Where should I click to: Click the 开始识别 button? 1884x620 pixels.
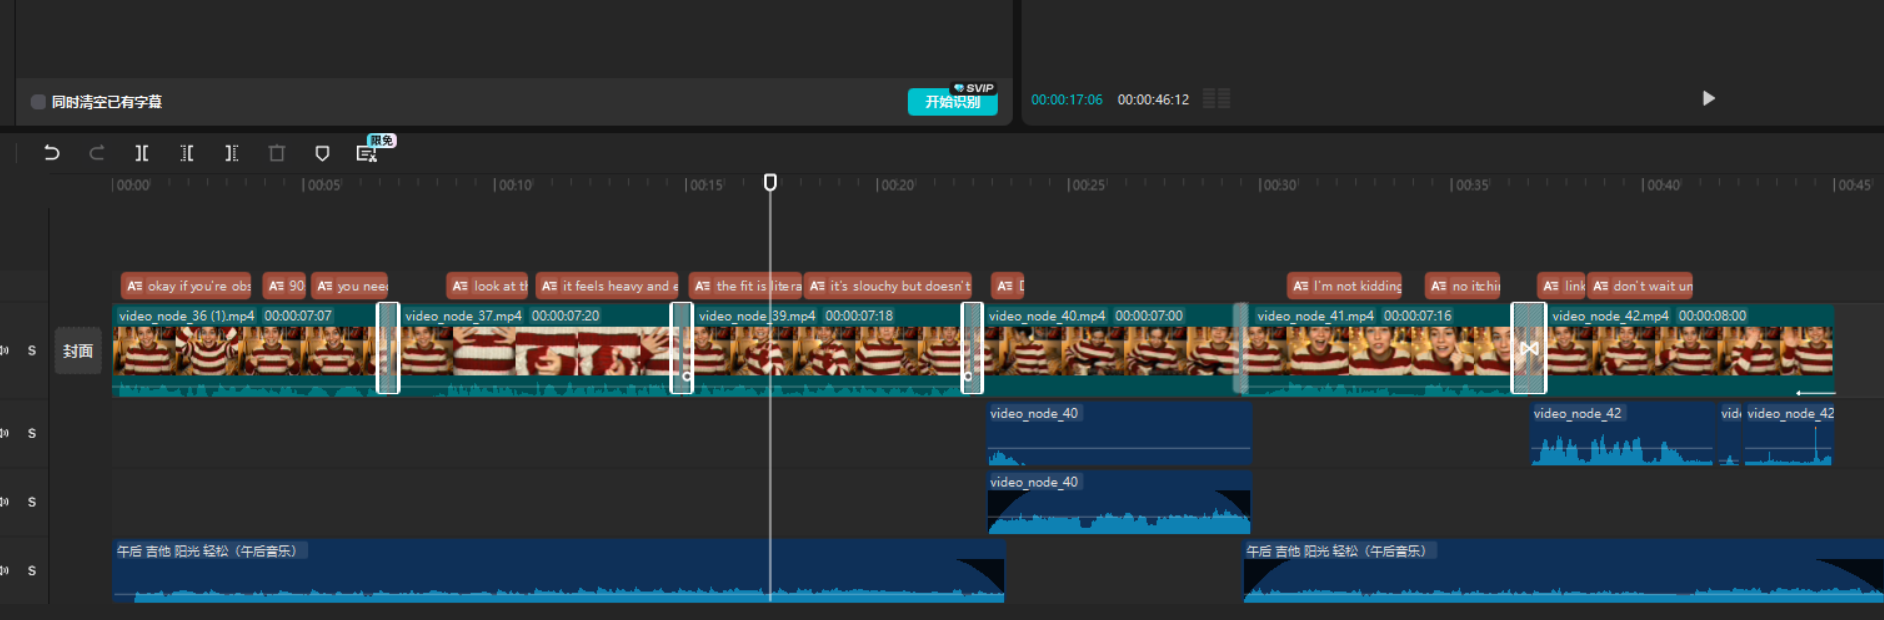coord(953,102)
